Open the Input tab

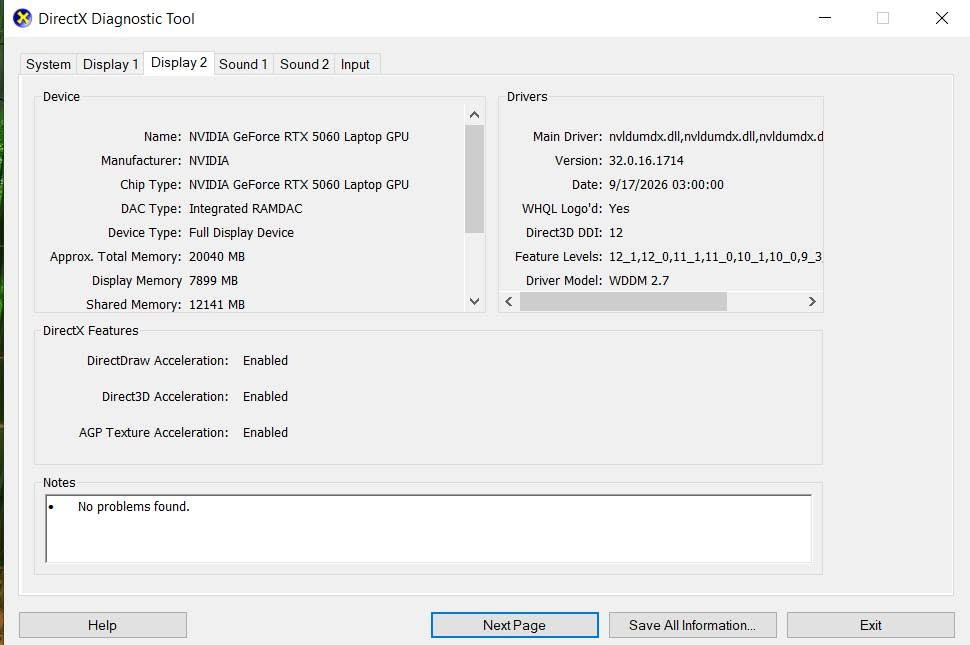355,64
